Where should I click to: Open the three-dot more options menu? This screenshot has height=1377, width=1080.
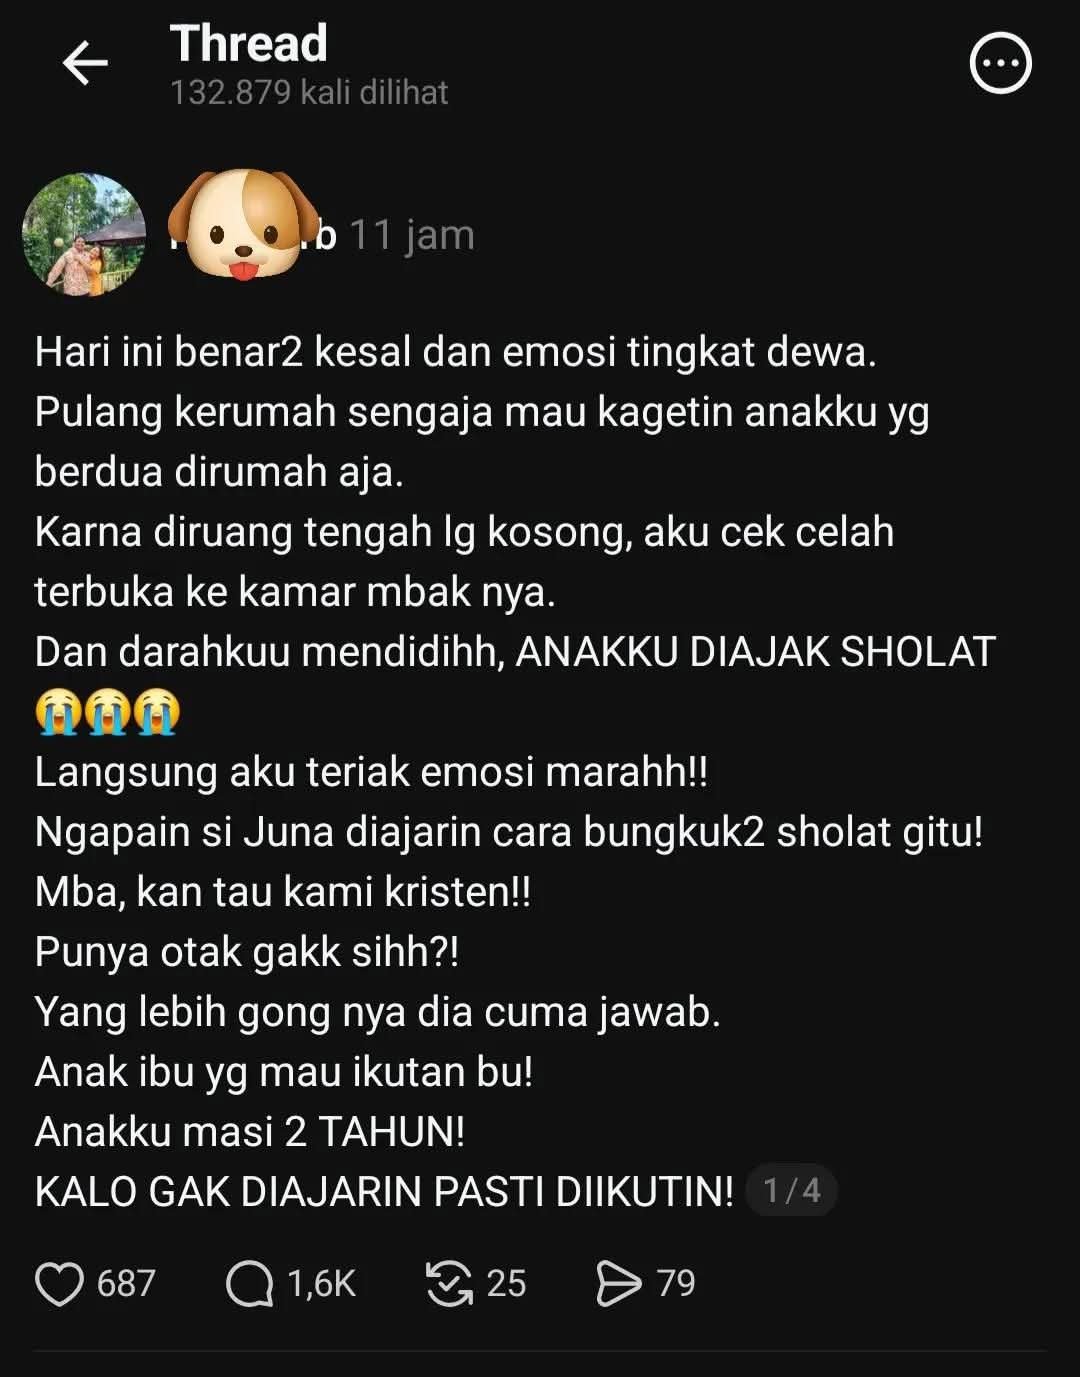click(x=1000, y=64)
